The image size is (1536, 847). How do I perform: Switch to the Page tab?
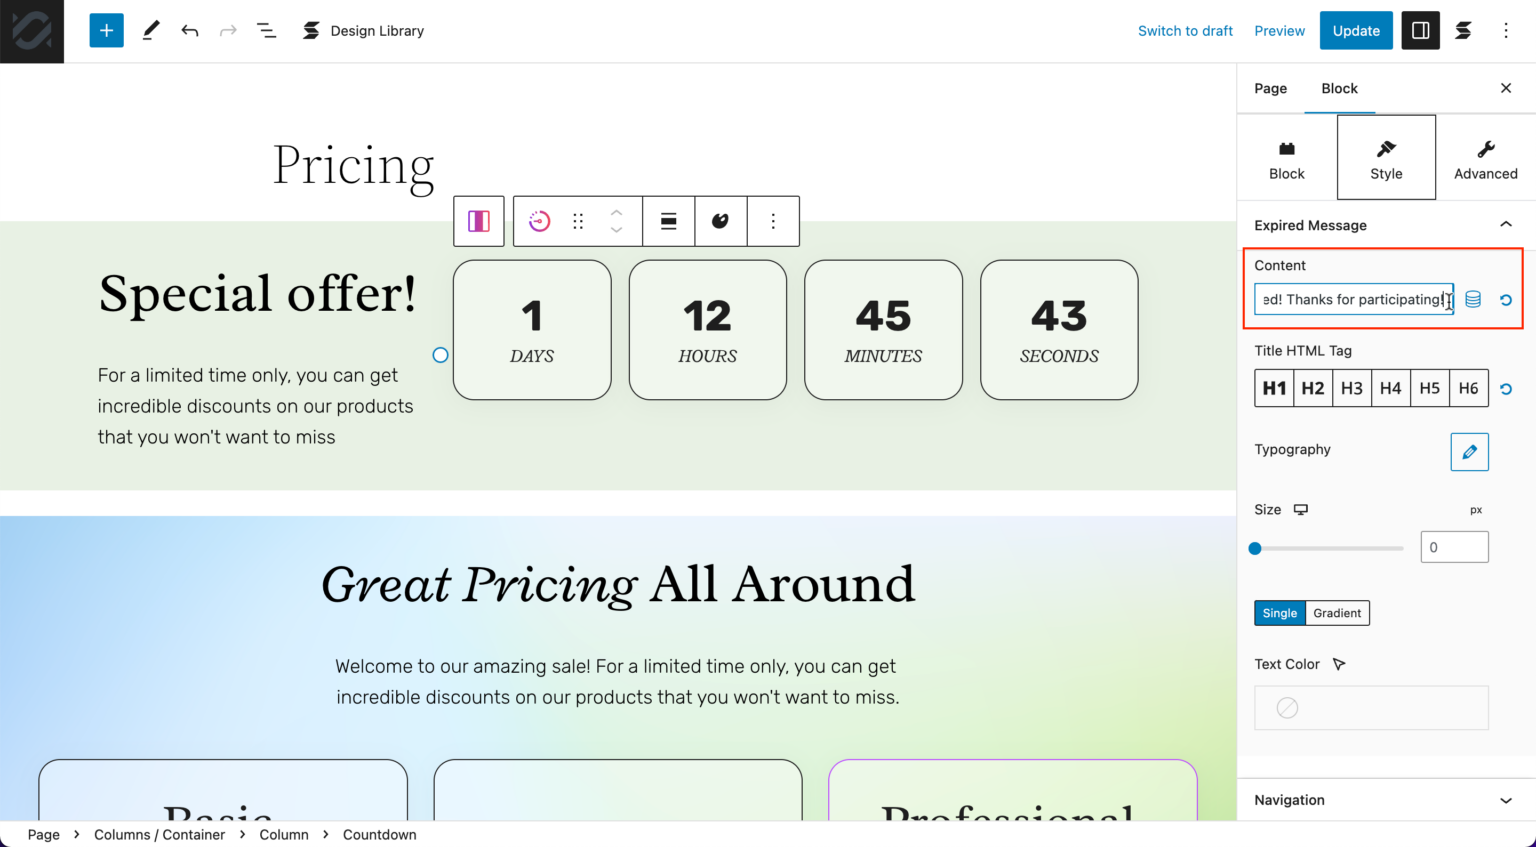tap(1270, 88)
